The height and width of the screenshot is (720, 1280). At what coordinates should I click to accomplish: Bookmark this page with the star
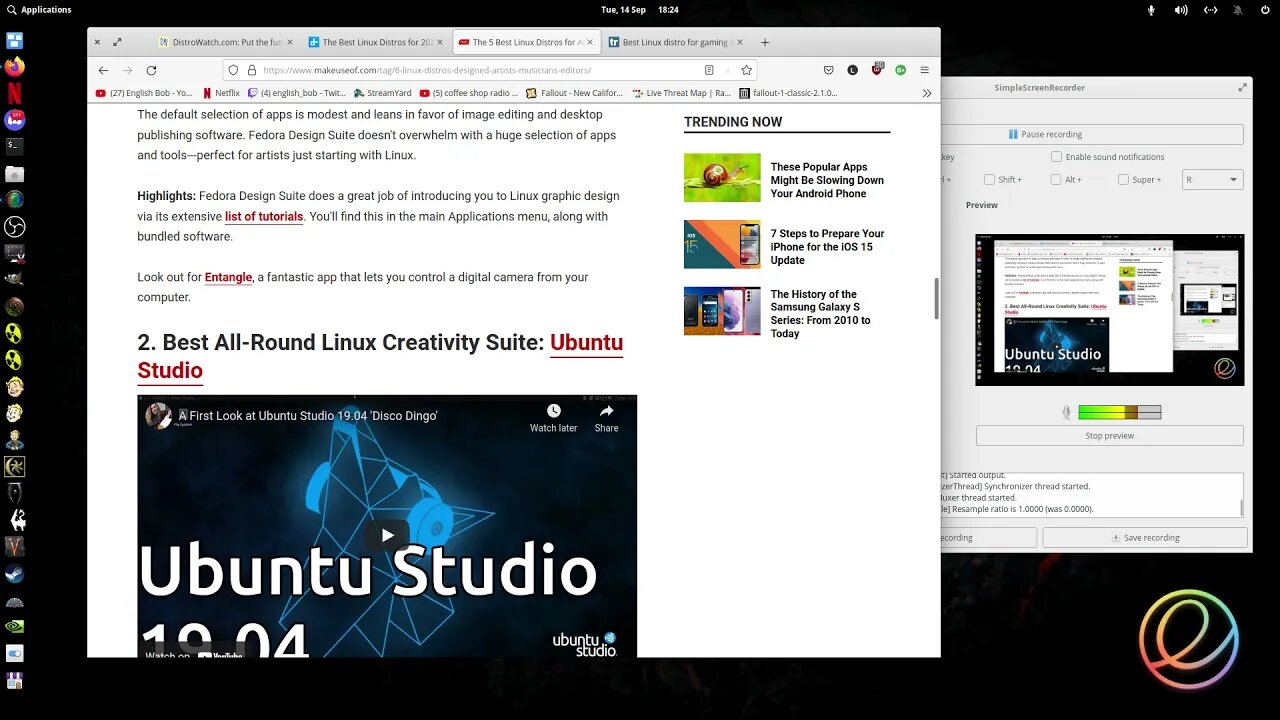click(x=746, y=70)
